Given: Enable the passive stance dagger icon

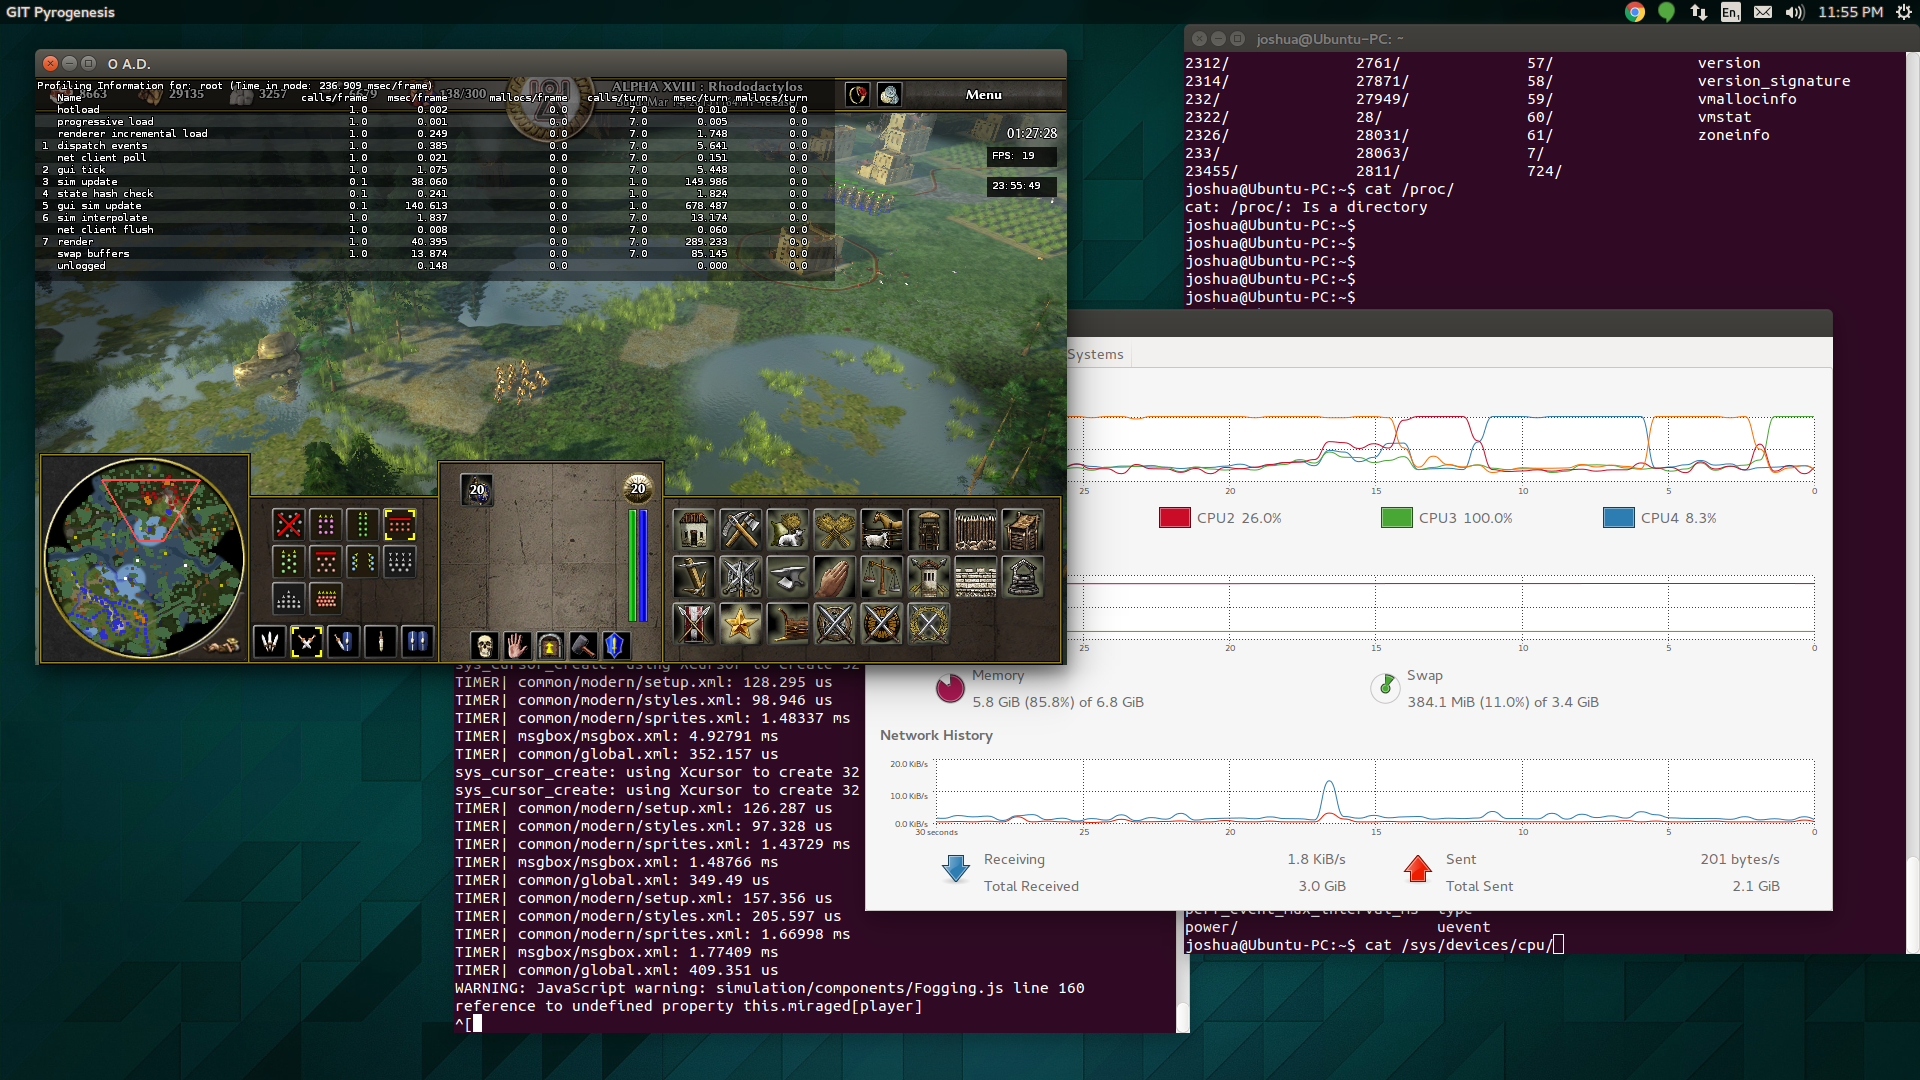Looking at the screenshot, I should click(x=381, y=641).
